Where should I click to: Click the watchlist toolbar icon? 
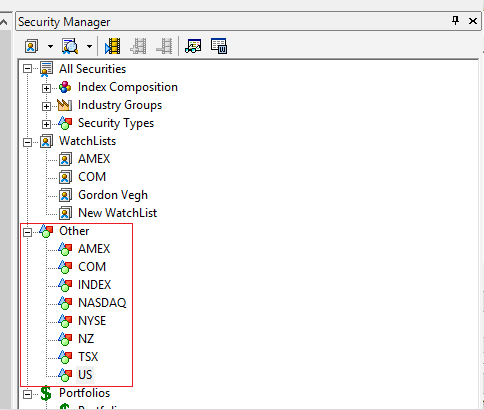32,46
